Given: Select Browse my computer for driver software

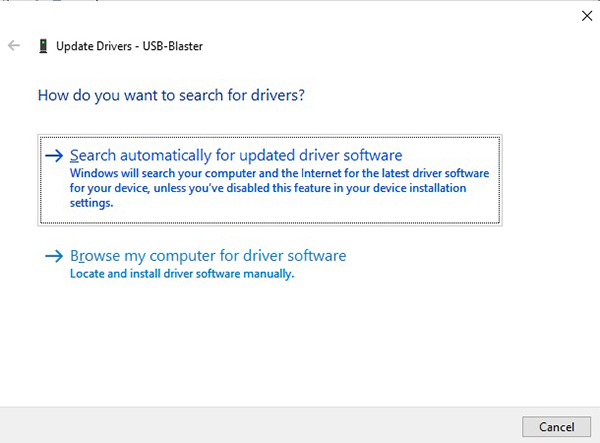Looking at the screenshot, I should point(208,256).
